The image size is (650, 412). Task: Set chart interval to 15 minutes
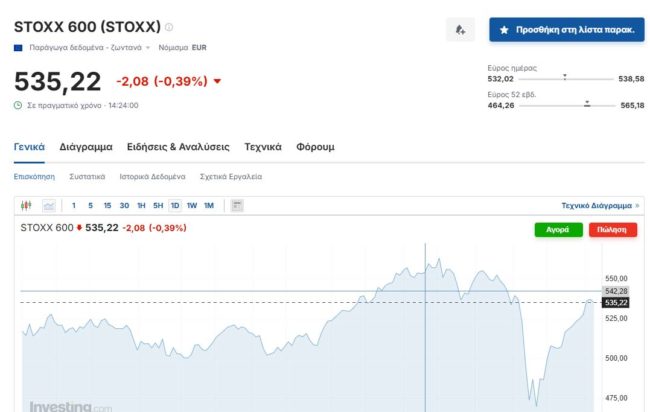click(107, 206)
